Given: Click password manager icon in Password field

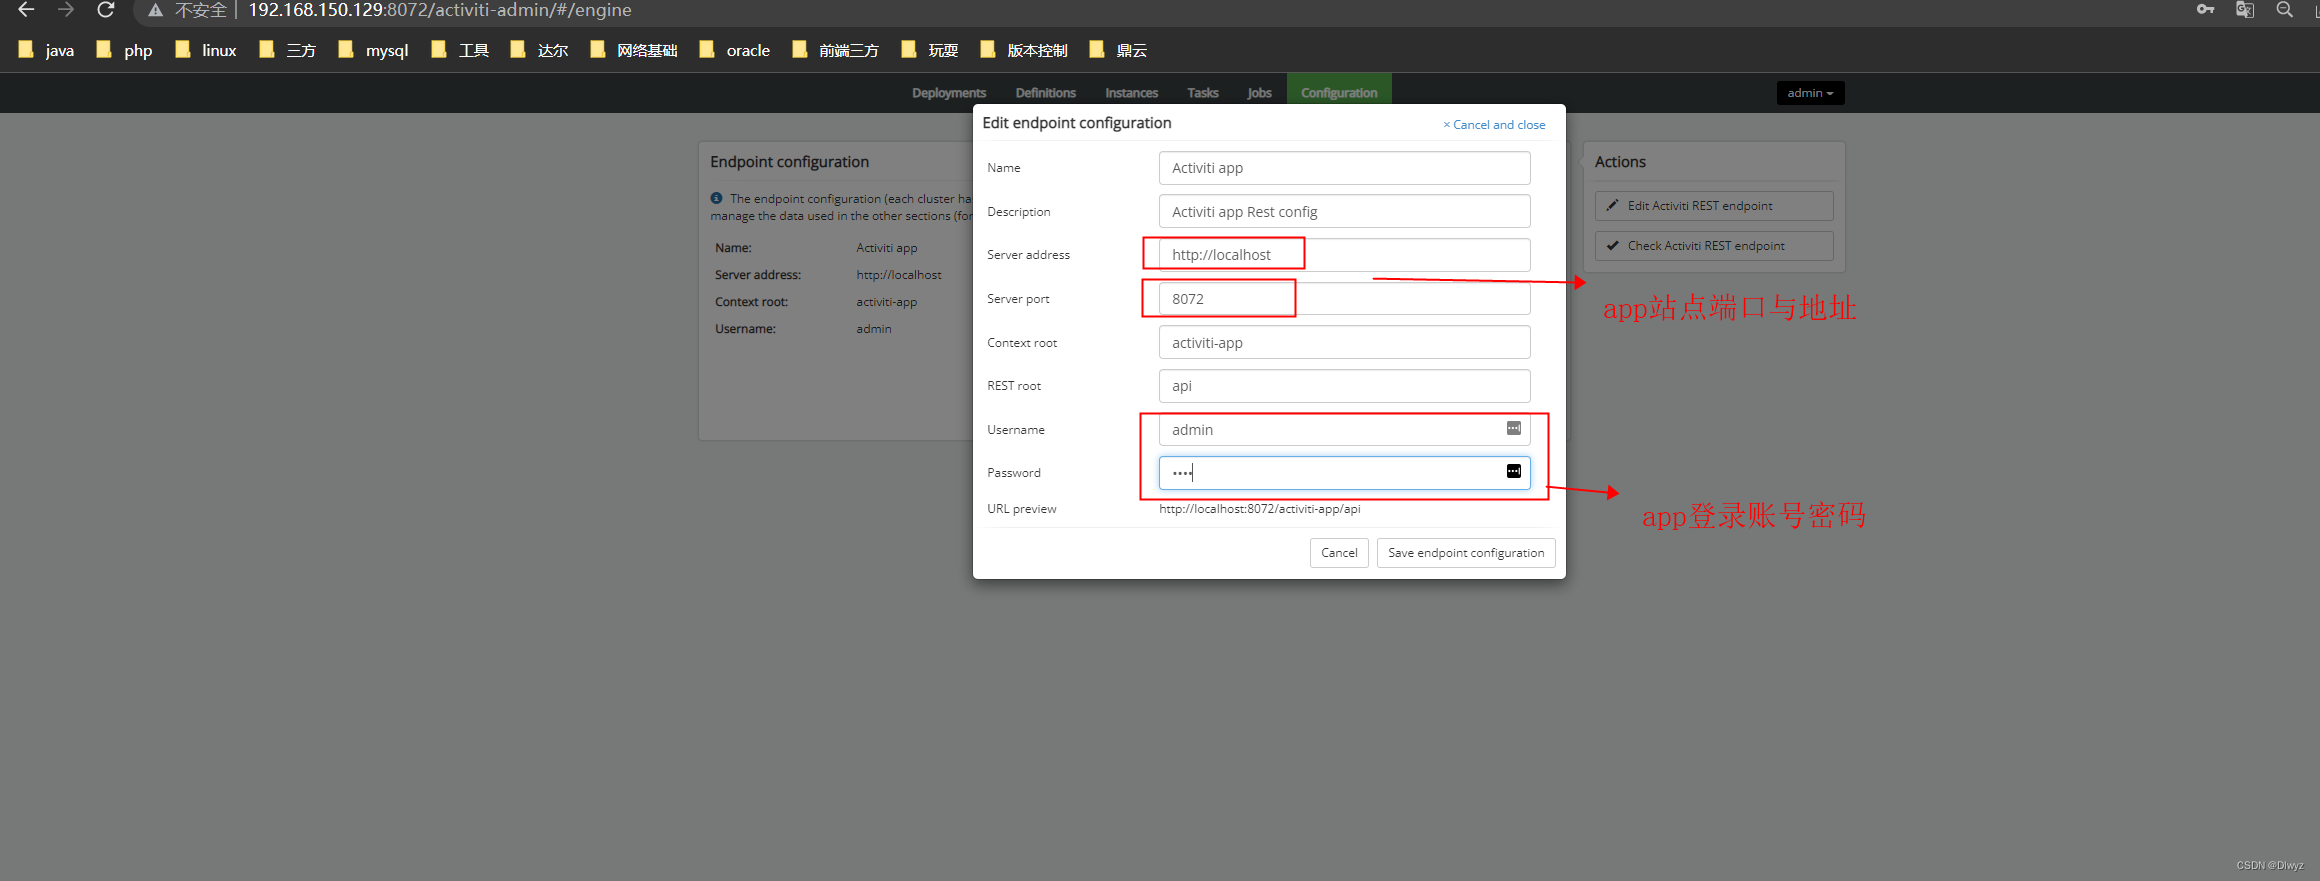Looking at the screenshot, I should tap(1514, 471).
